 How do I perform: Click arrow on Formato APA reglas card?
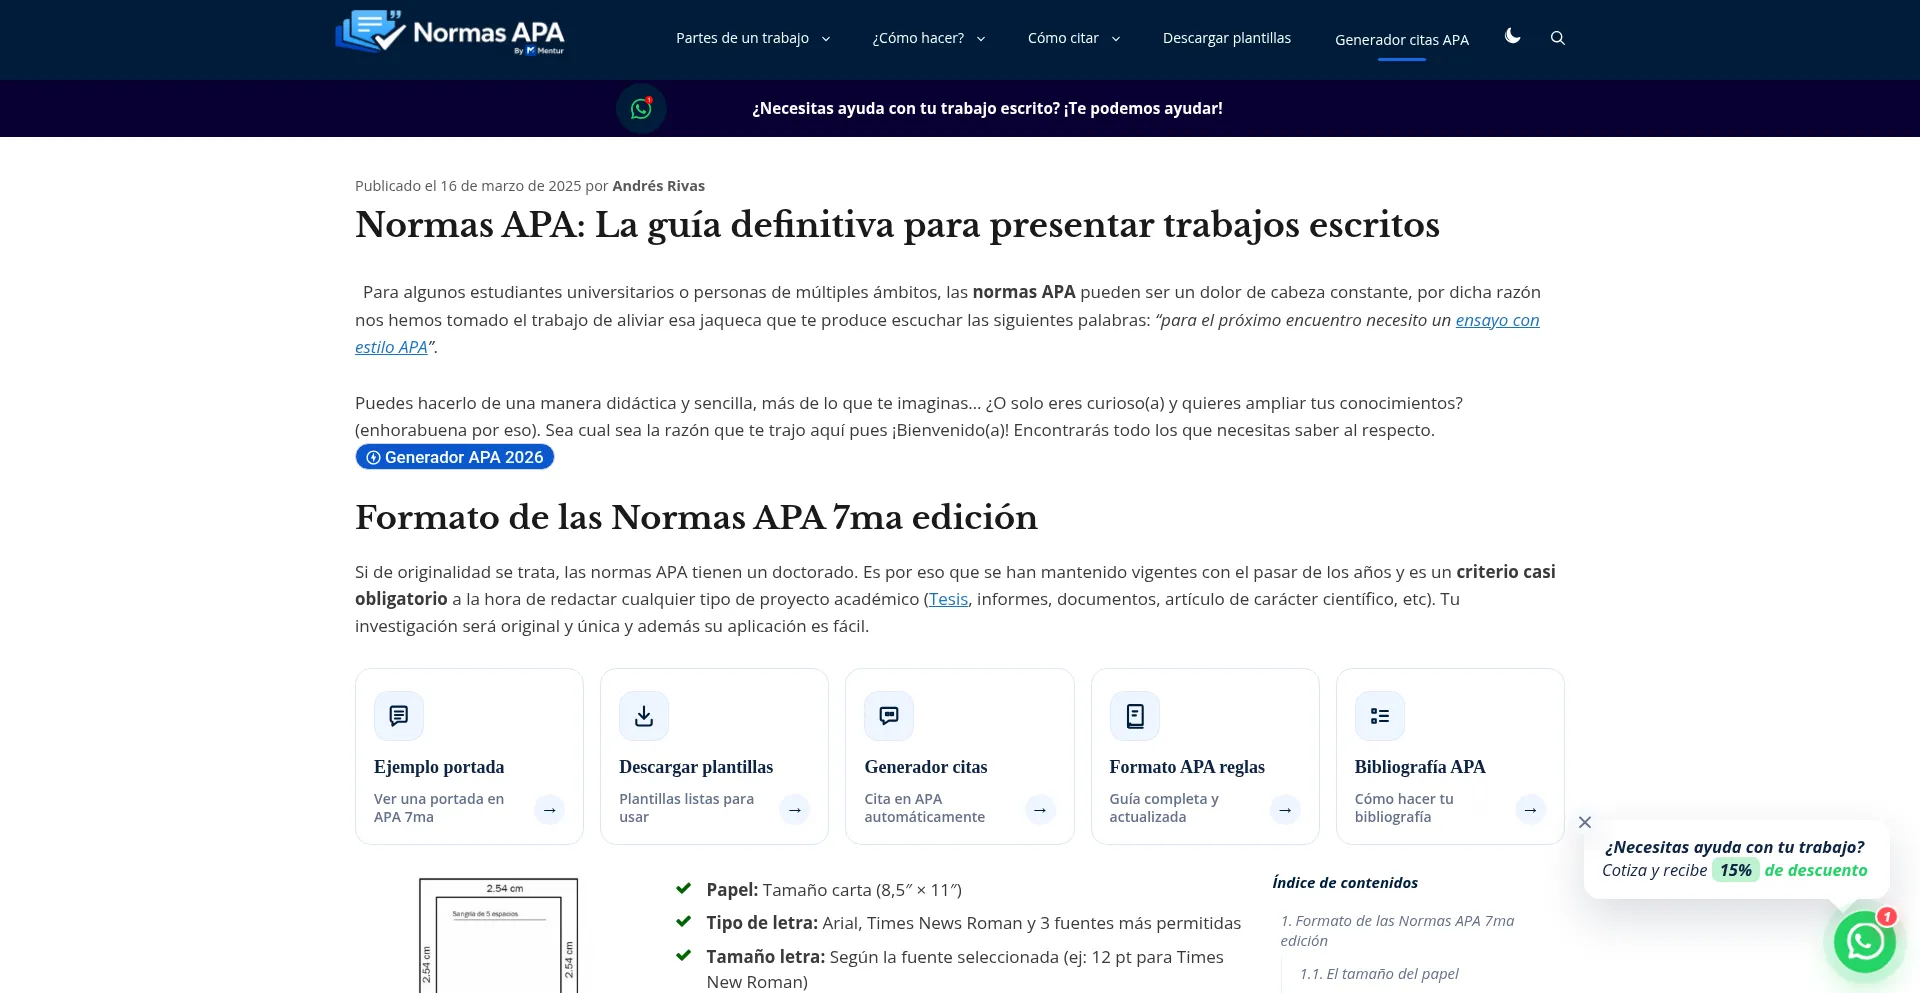tap(1285, 809)
